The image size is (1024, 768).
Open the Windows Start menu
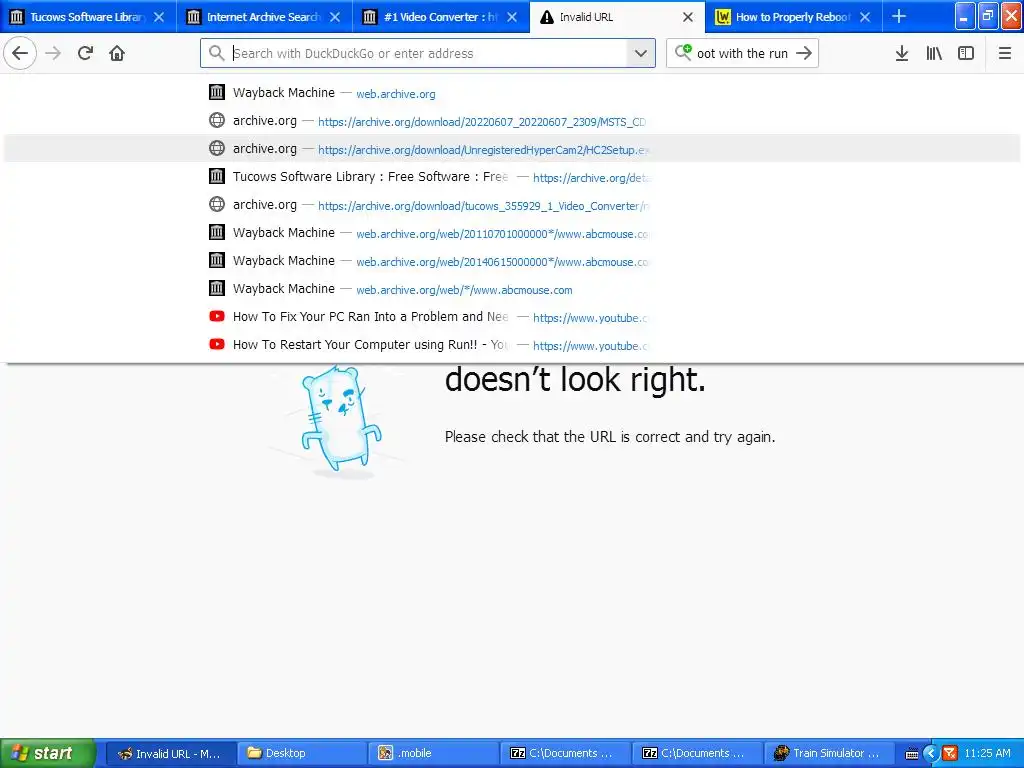[48, 753]
